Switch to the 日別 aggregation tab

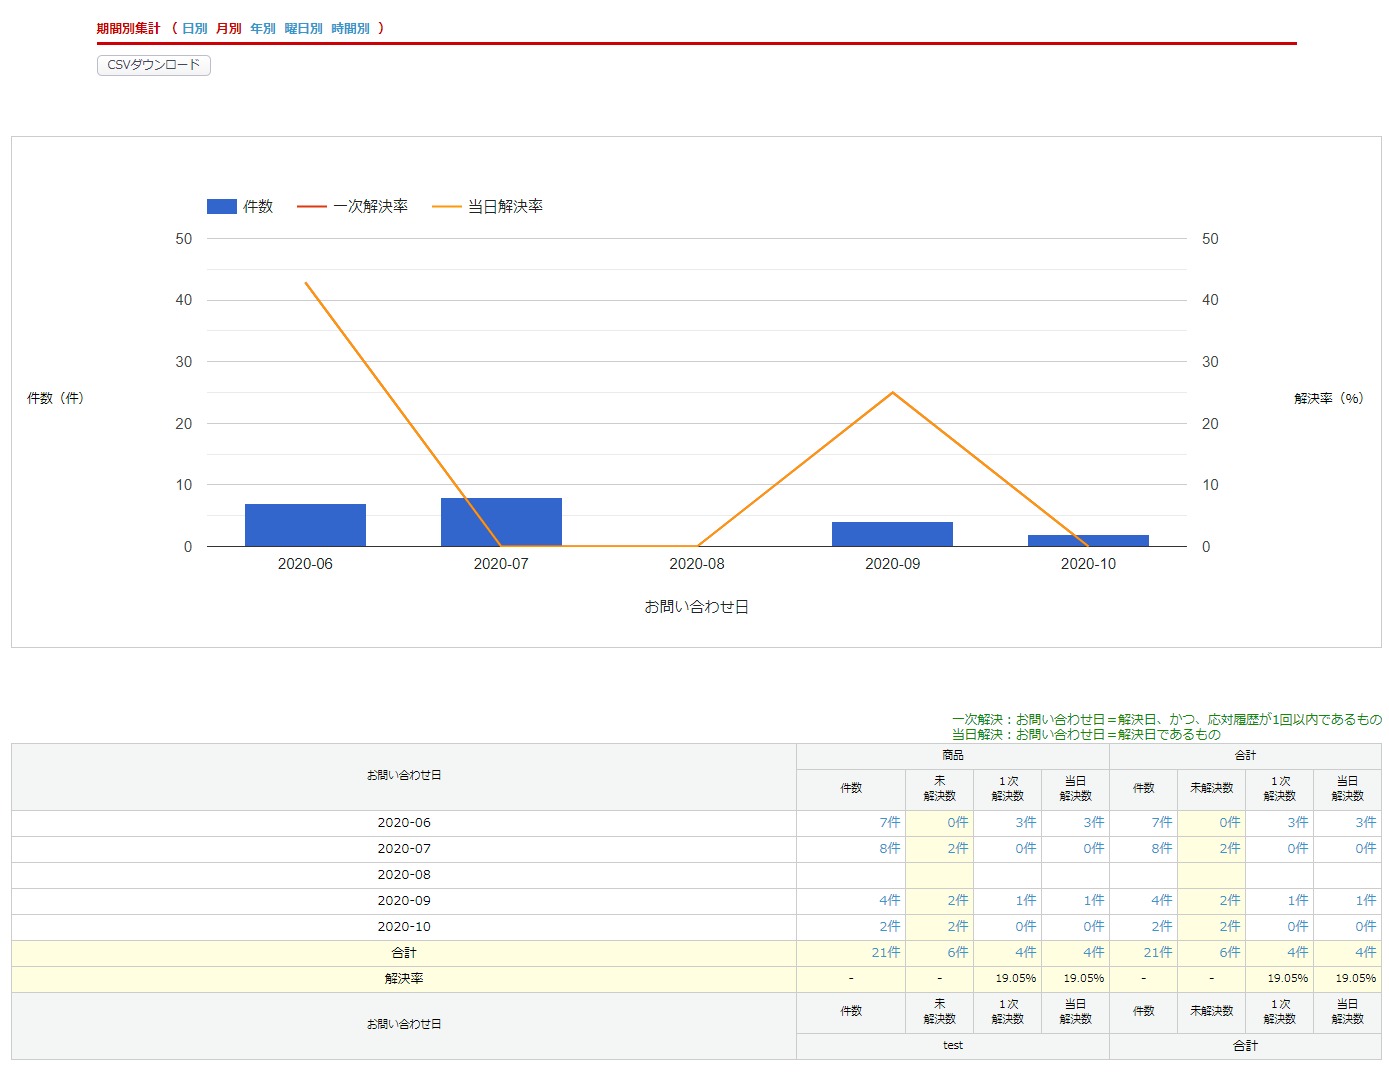pos(194,29)
